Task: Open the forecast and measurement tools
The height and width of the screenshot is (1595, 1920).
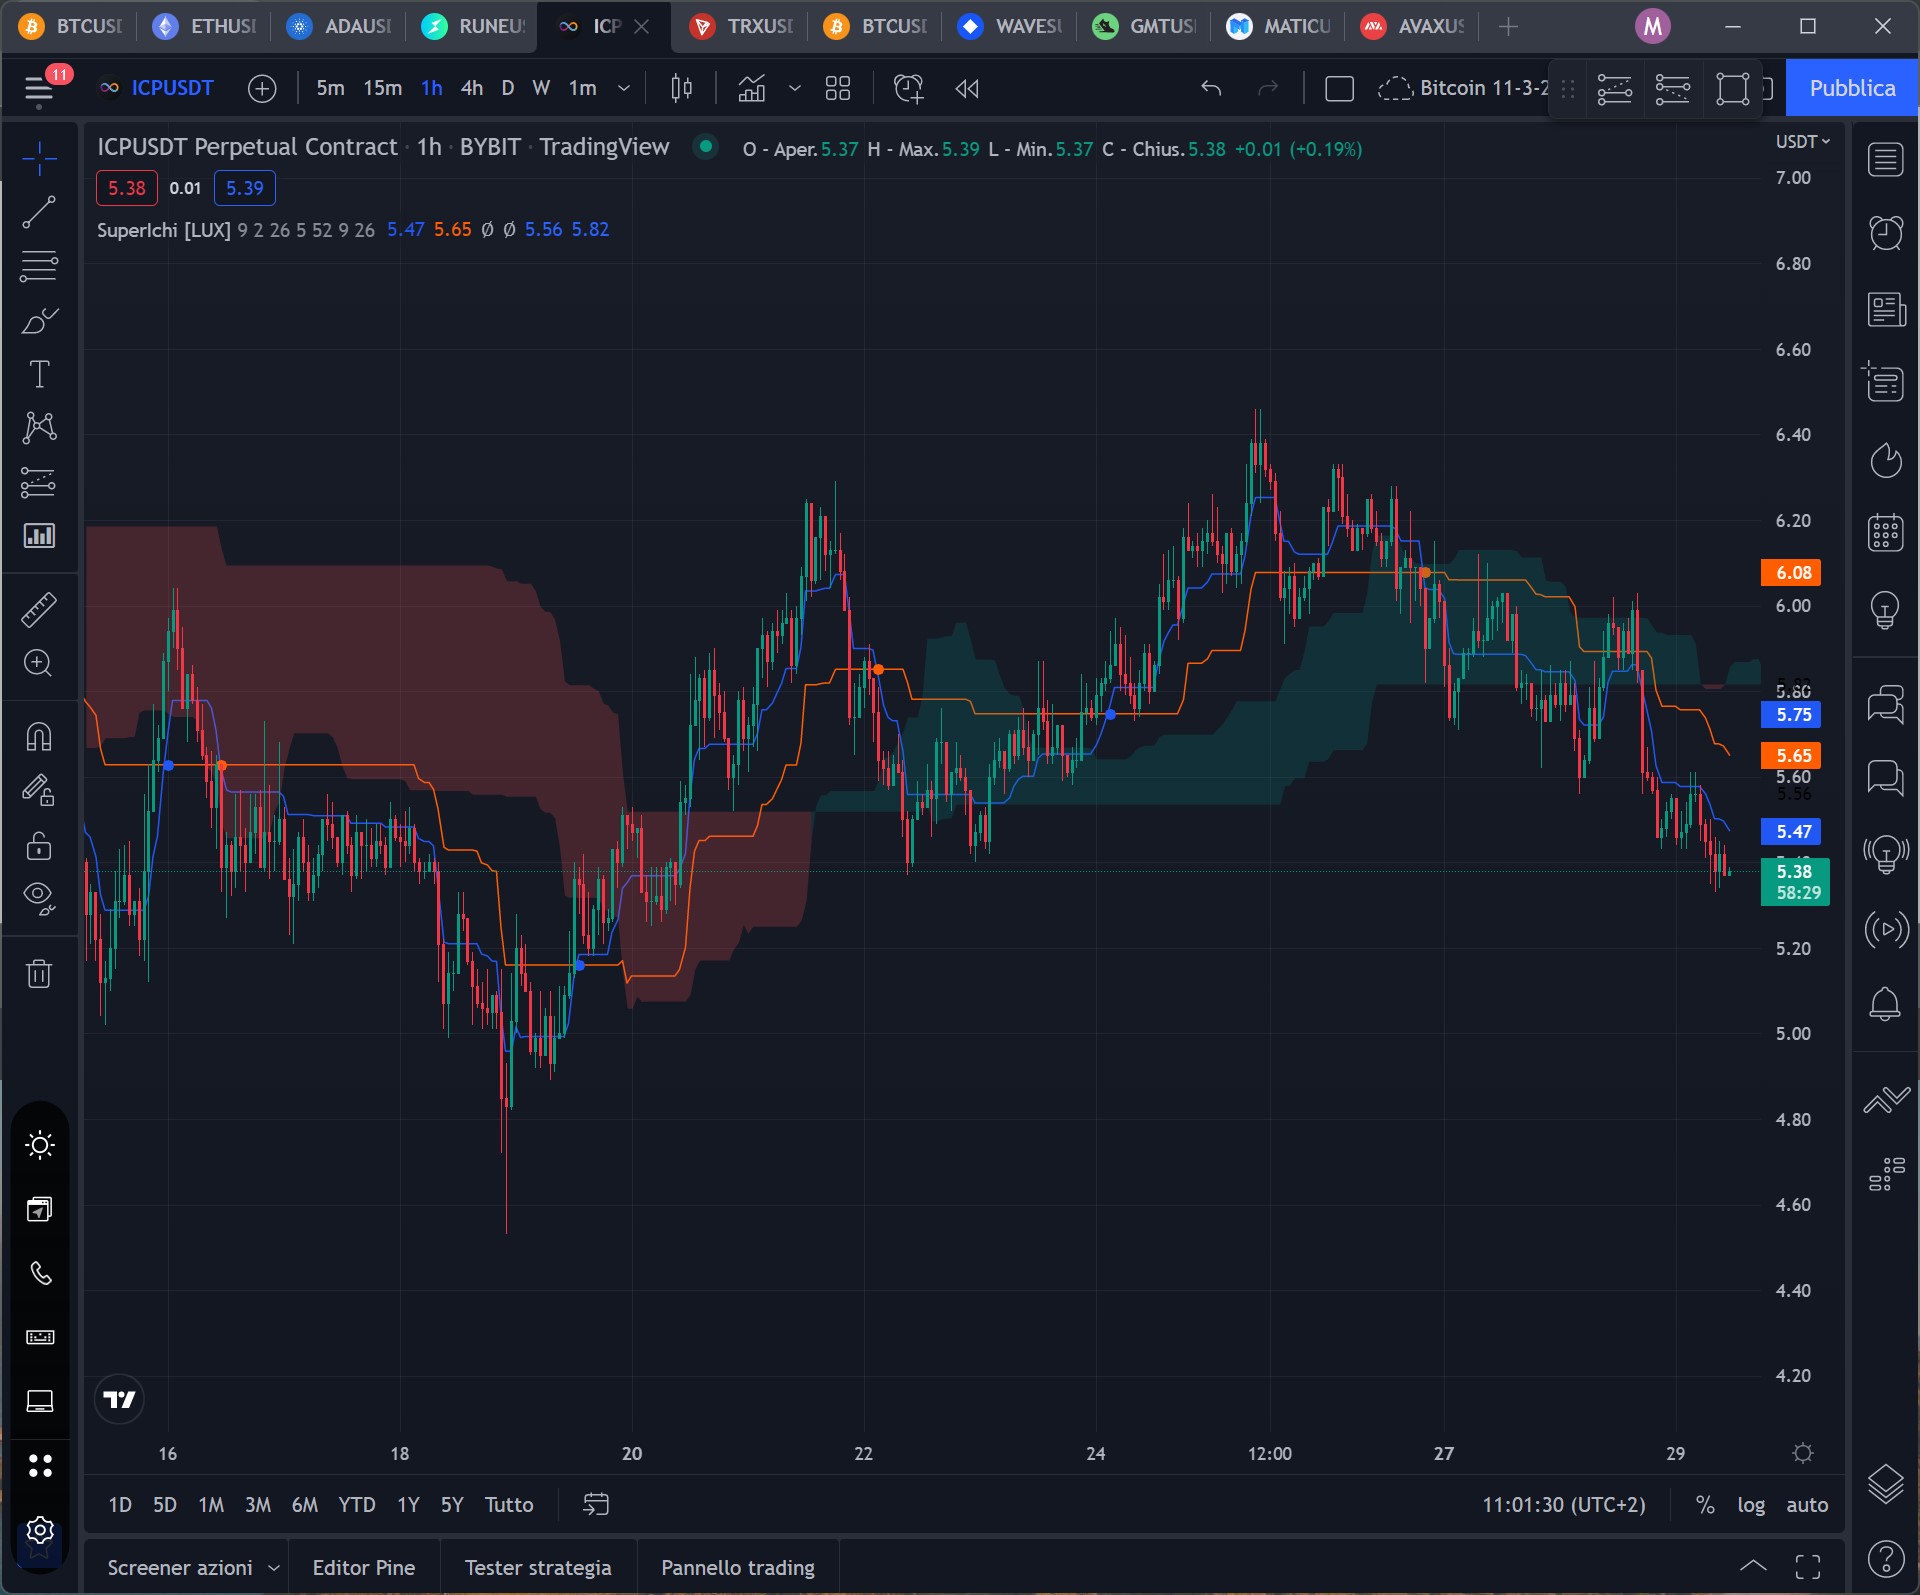Action: coord(39,482)
